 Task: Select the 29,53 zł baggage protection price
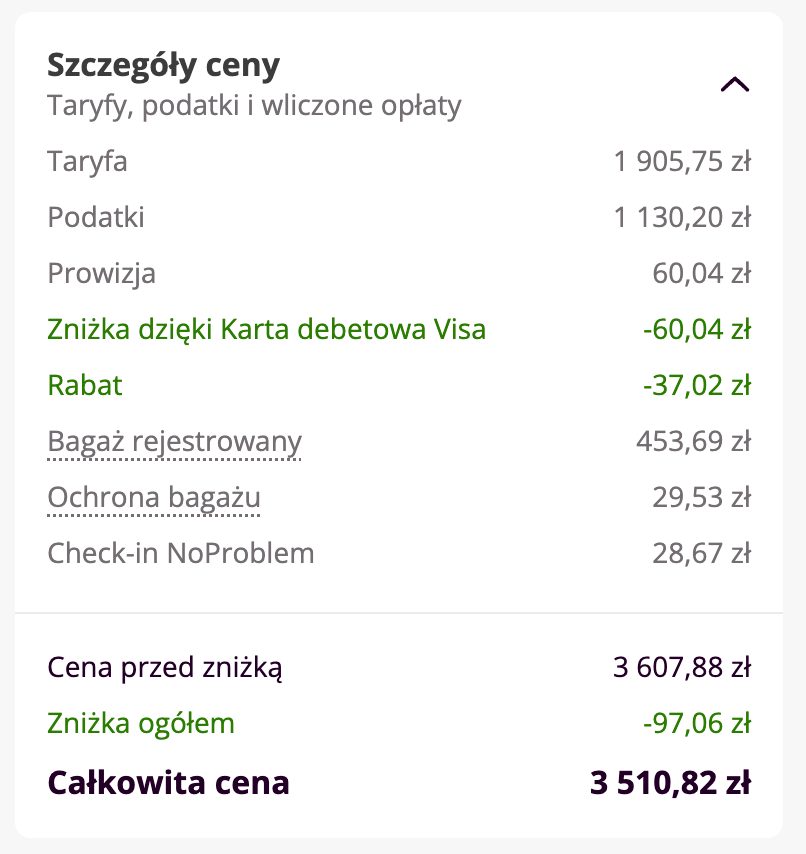tap(701, 497)
